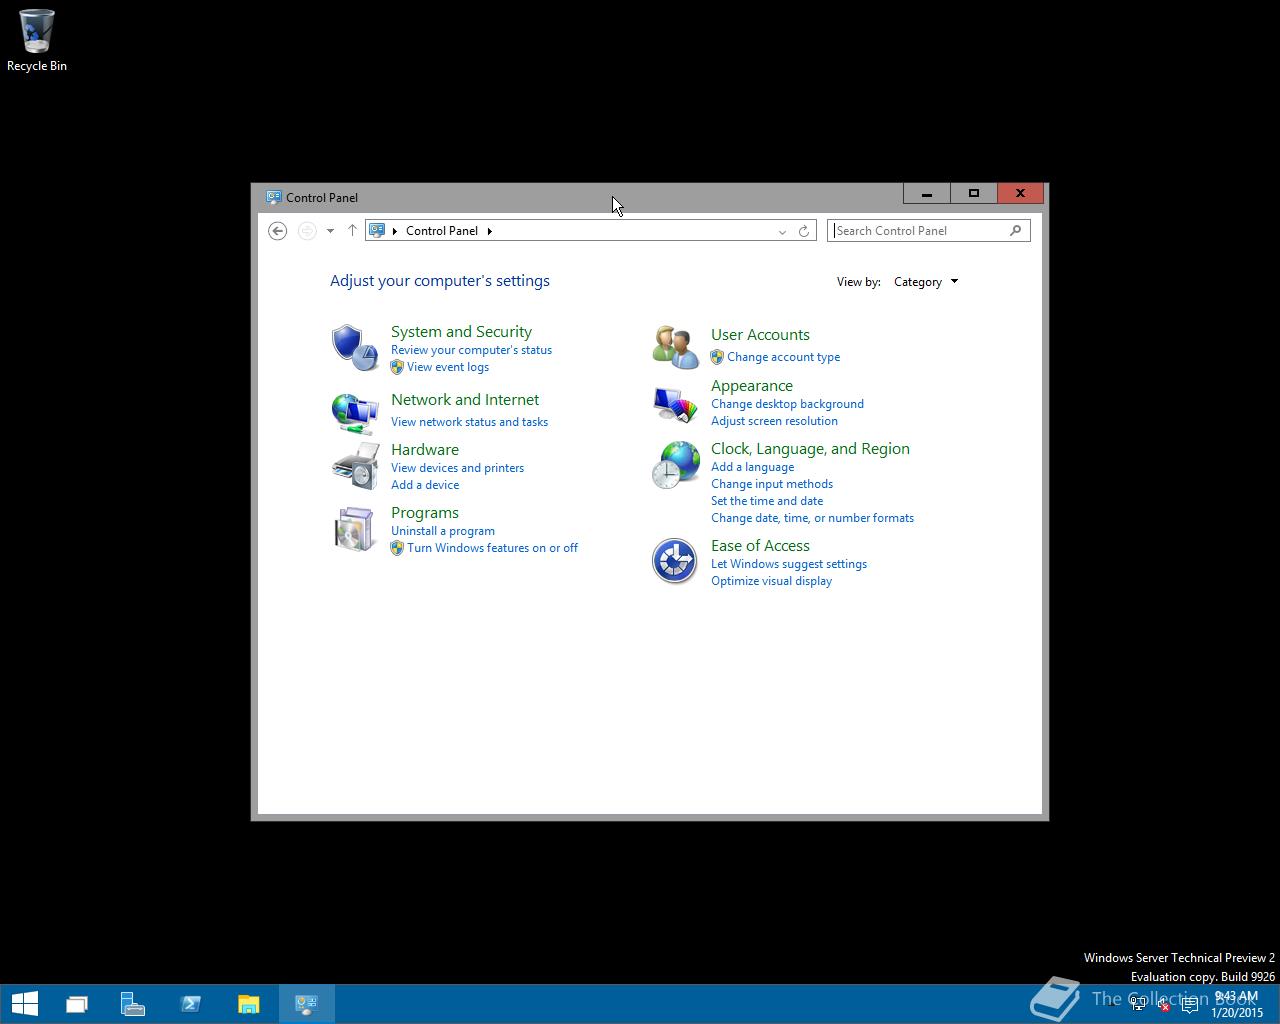Click Uninstall a program
1280x1024 pixels.
click(x=443, y=531)
